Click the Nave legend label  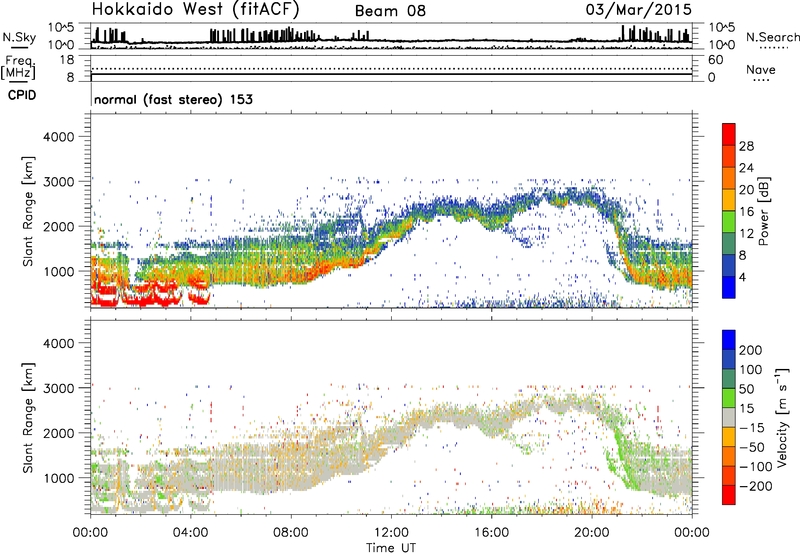[x=761, y=70]
